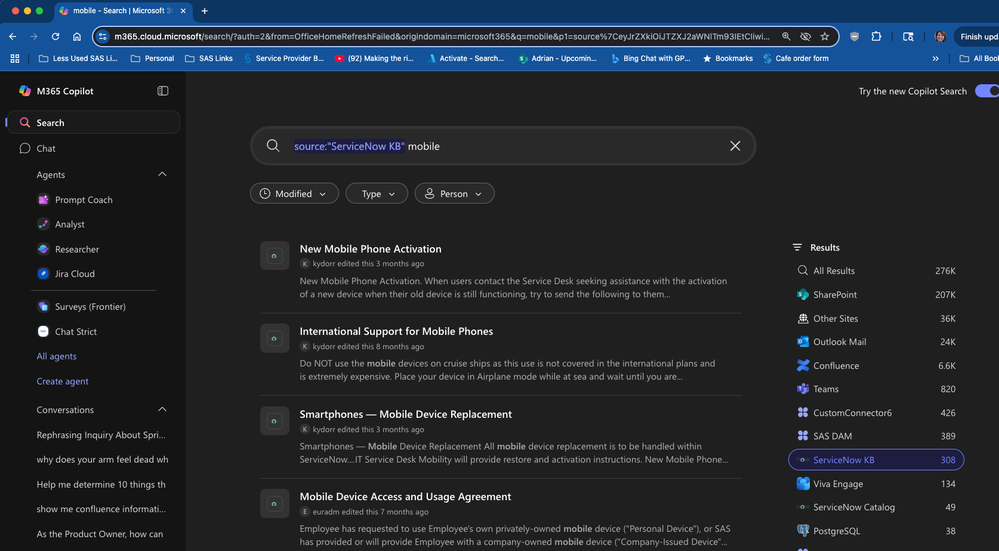Screen dimensions: 999x551
Task: Click inside the search query field
Action: click(x=503, y=146)
